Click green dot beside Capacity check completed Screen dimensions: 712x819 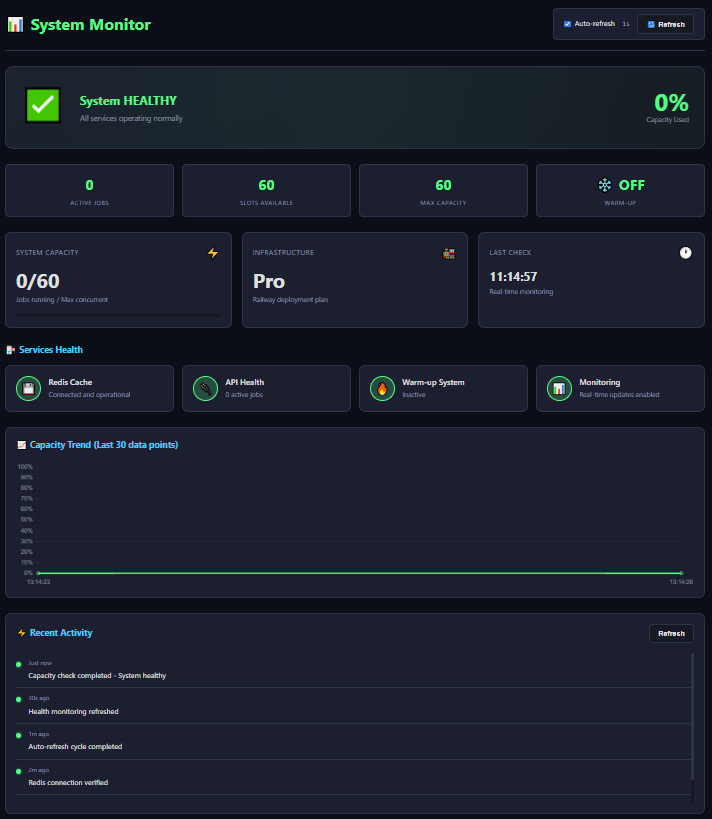tap(18, 664)
